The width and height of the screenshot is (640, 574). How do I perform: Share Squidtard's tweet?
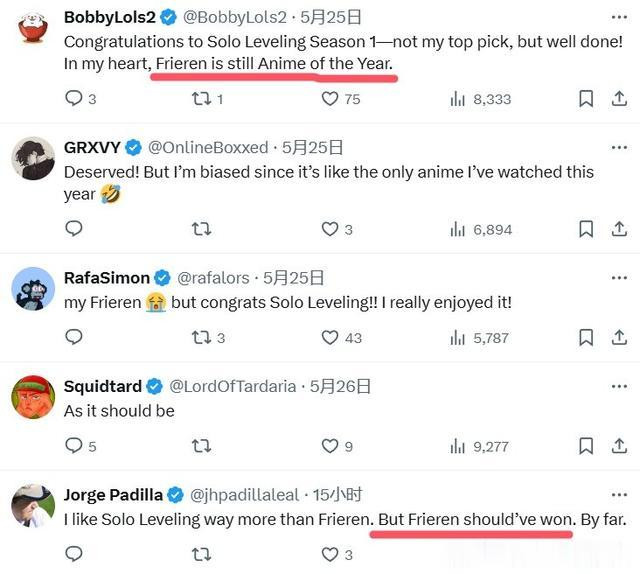[617, 446]
